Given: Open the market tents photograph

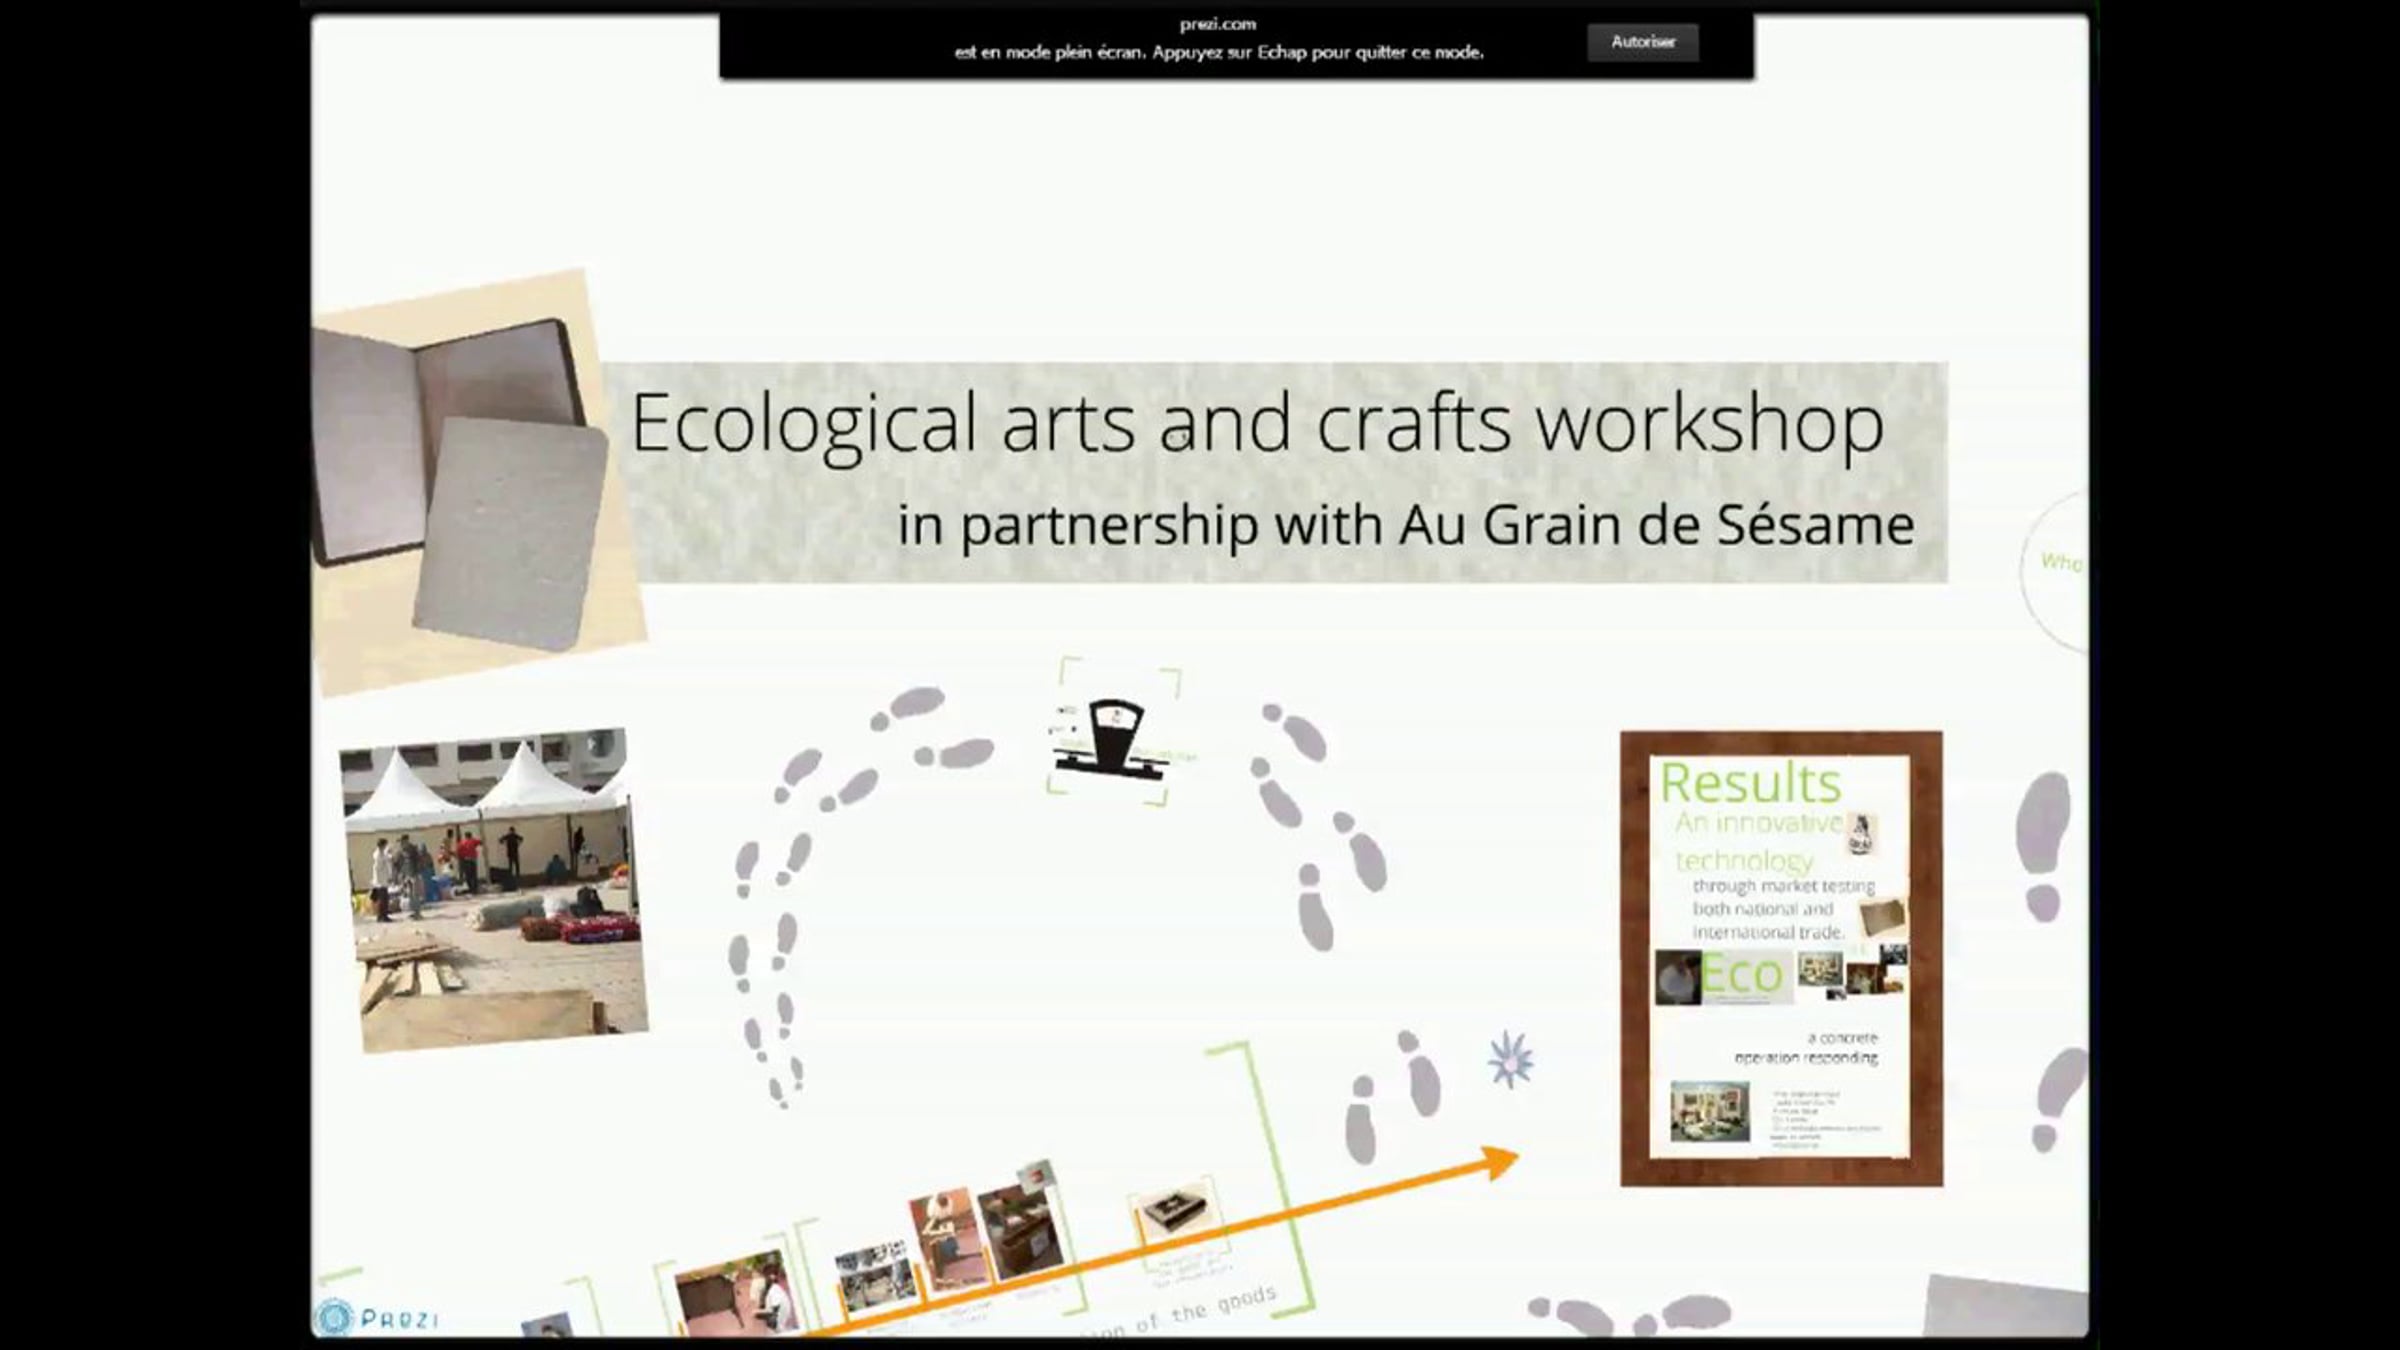Looking at the screenshot, I should [x=493, y=888].
